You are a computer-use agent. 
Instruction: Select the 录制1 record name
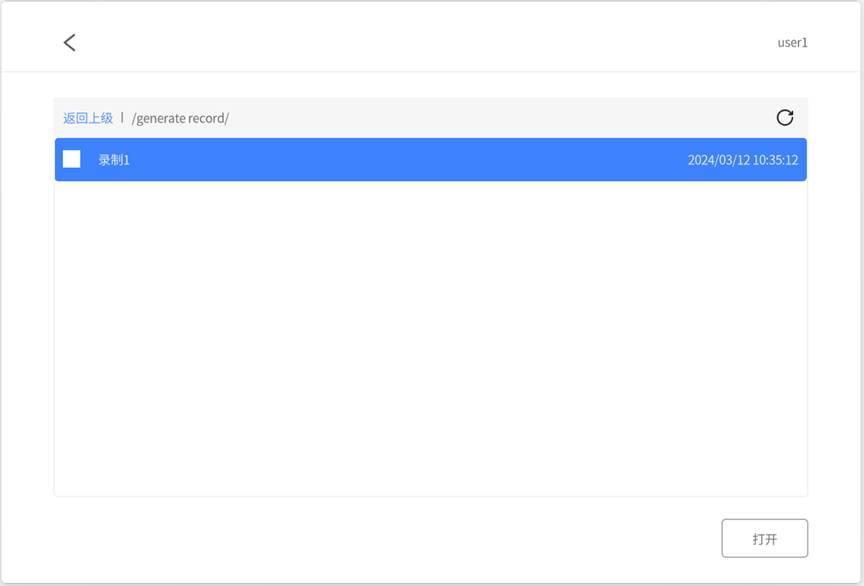pos(114,160)
